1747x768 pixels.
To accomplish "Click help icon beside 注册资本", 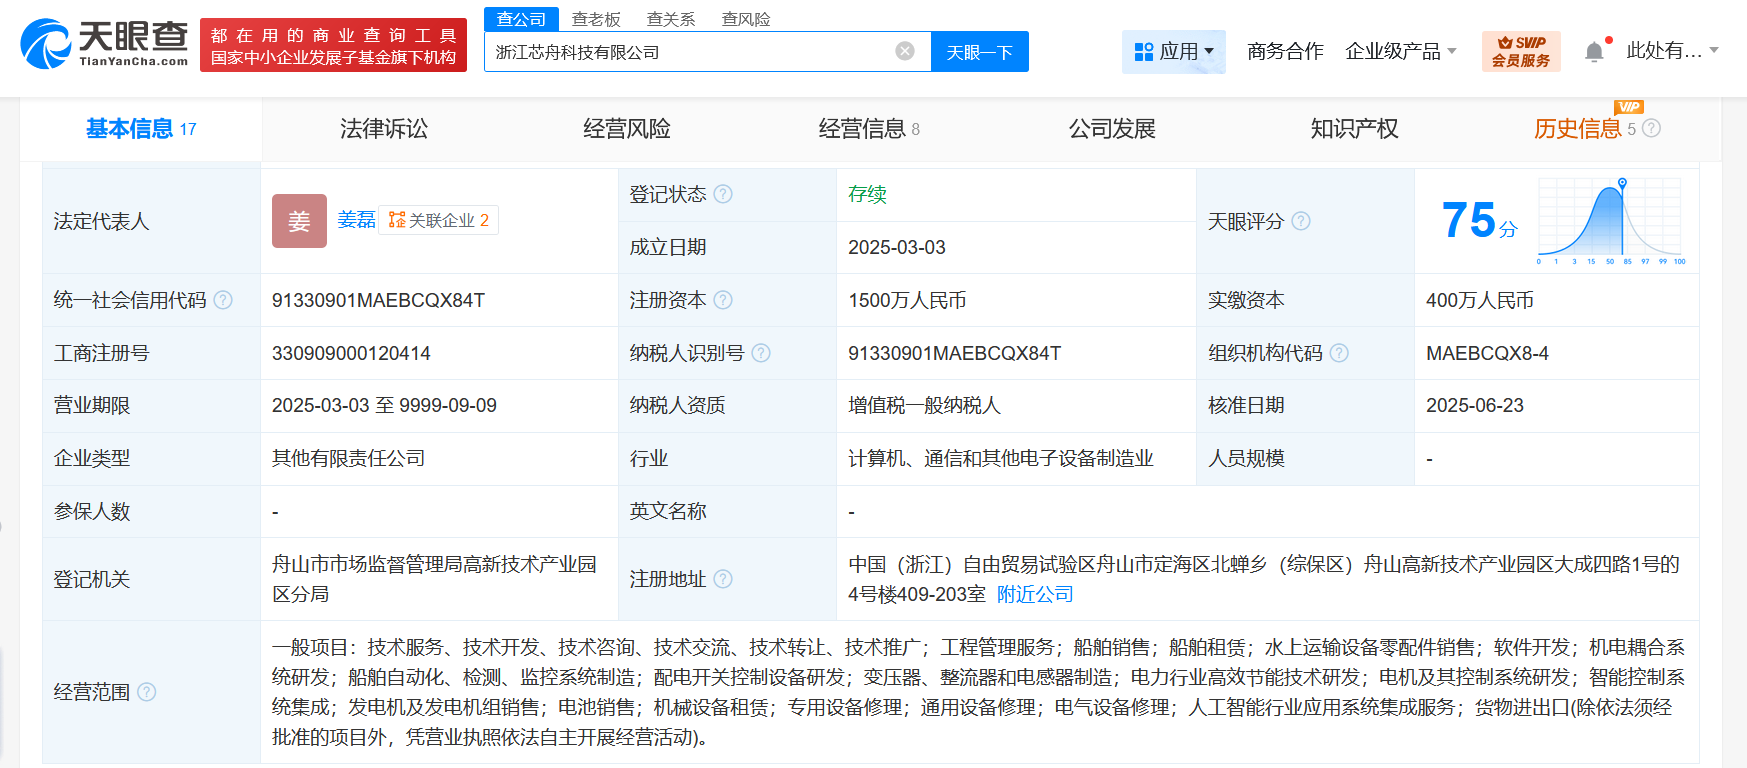I will coord(723,300).
